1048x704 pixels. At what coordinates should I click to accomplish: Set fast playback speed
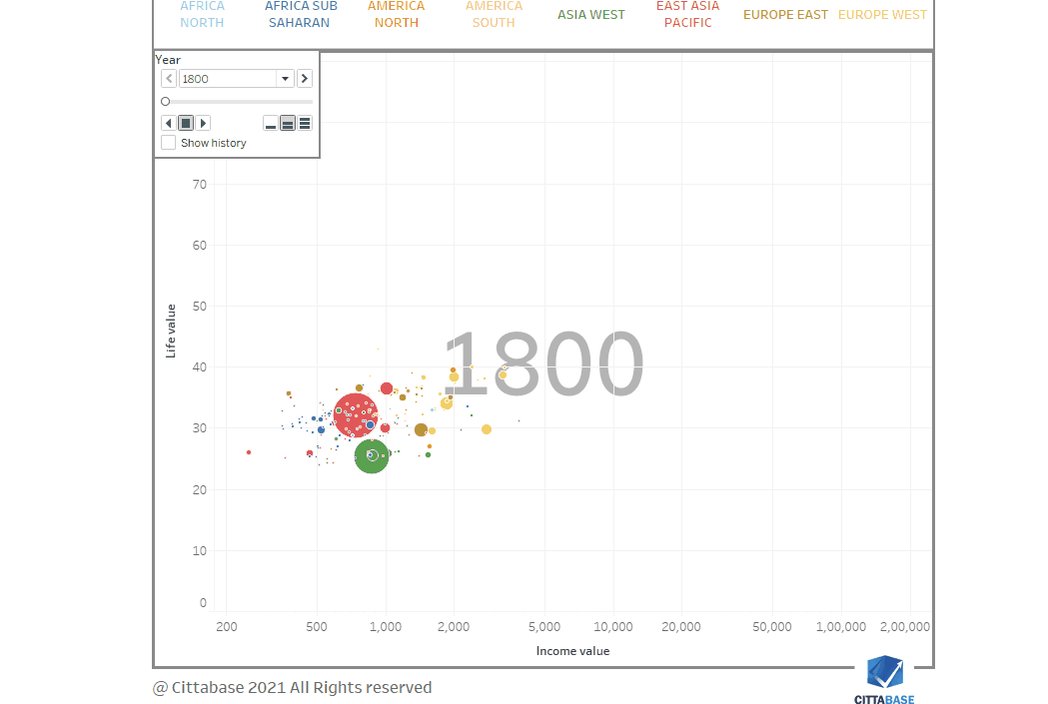click(x=305, y=123)
